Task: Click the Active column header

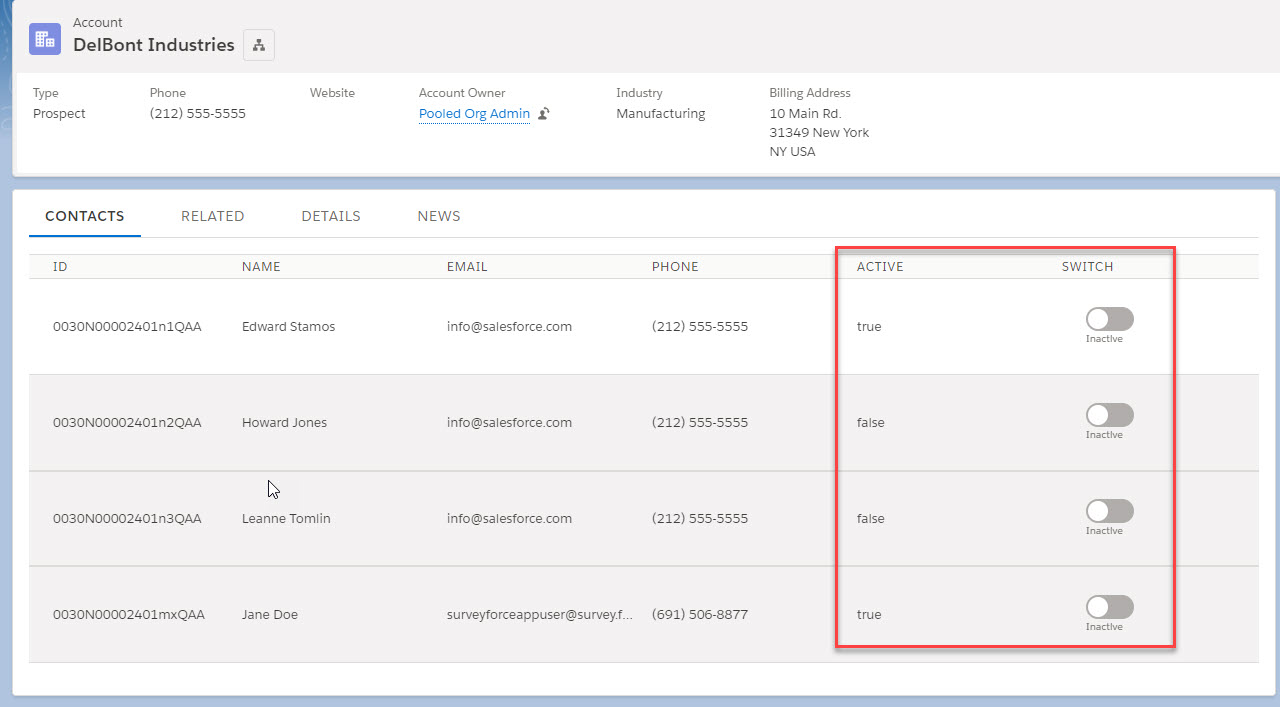Action: 880,267
